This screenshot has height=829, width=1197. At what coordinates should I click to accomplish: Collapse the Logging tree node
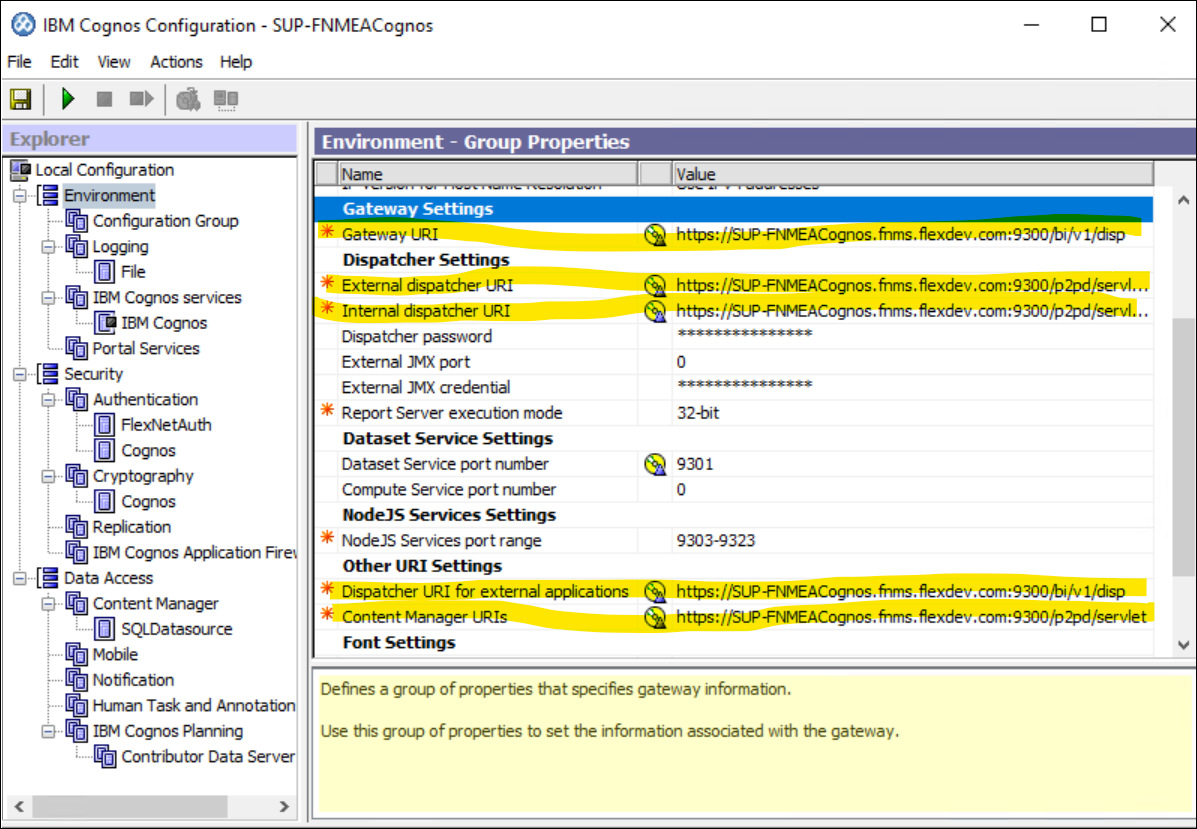click(x=48, y=247)
